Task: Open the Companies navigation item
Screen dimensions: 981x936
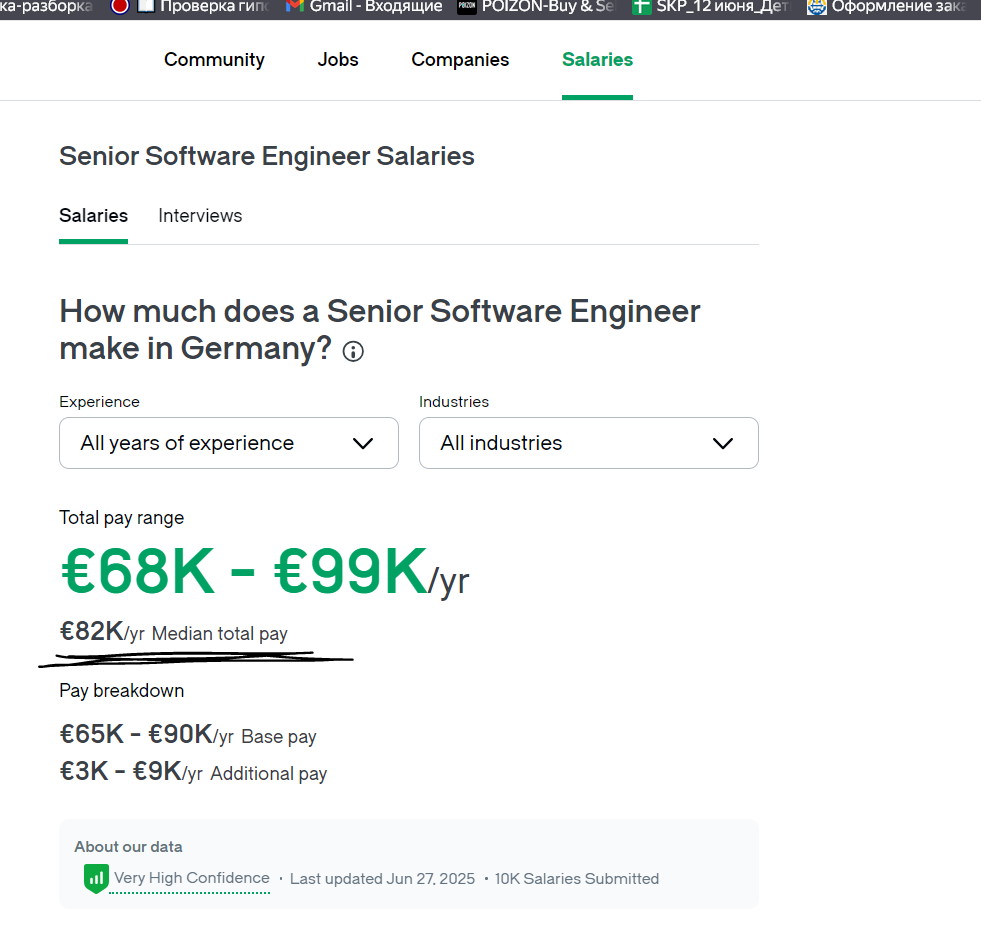Action: (460, 60)
